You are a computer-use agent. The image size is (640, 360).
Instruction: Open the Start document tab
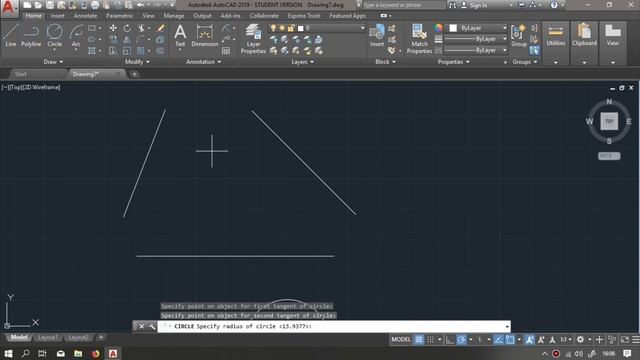pos(21,74)
